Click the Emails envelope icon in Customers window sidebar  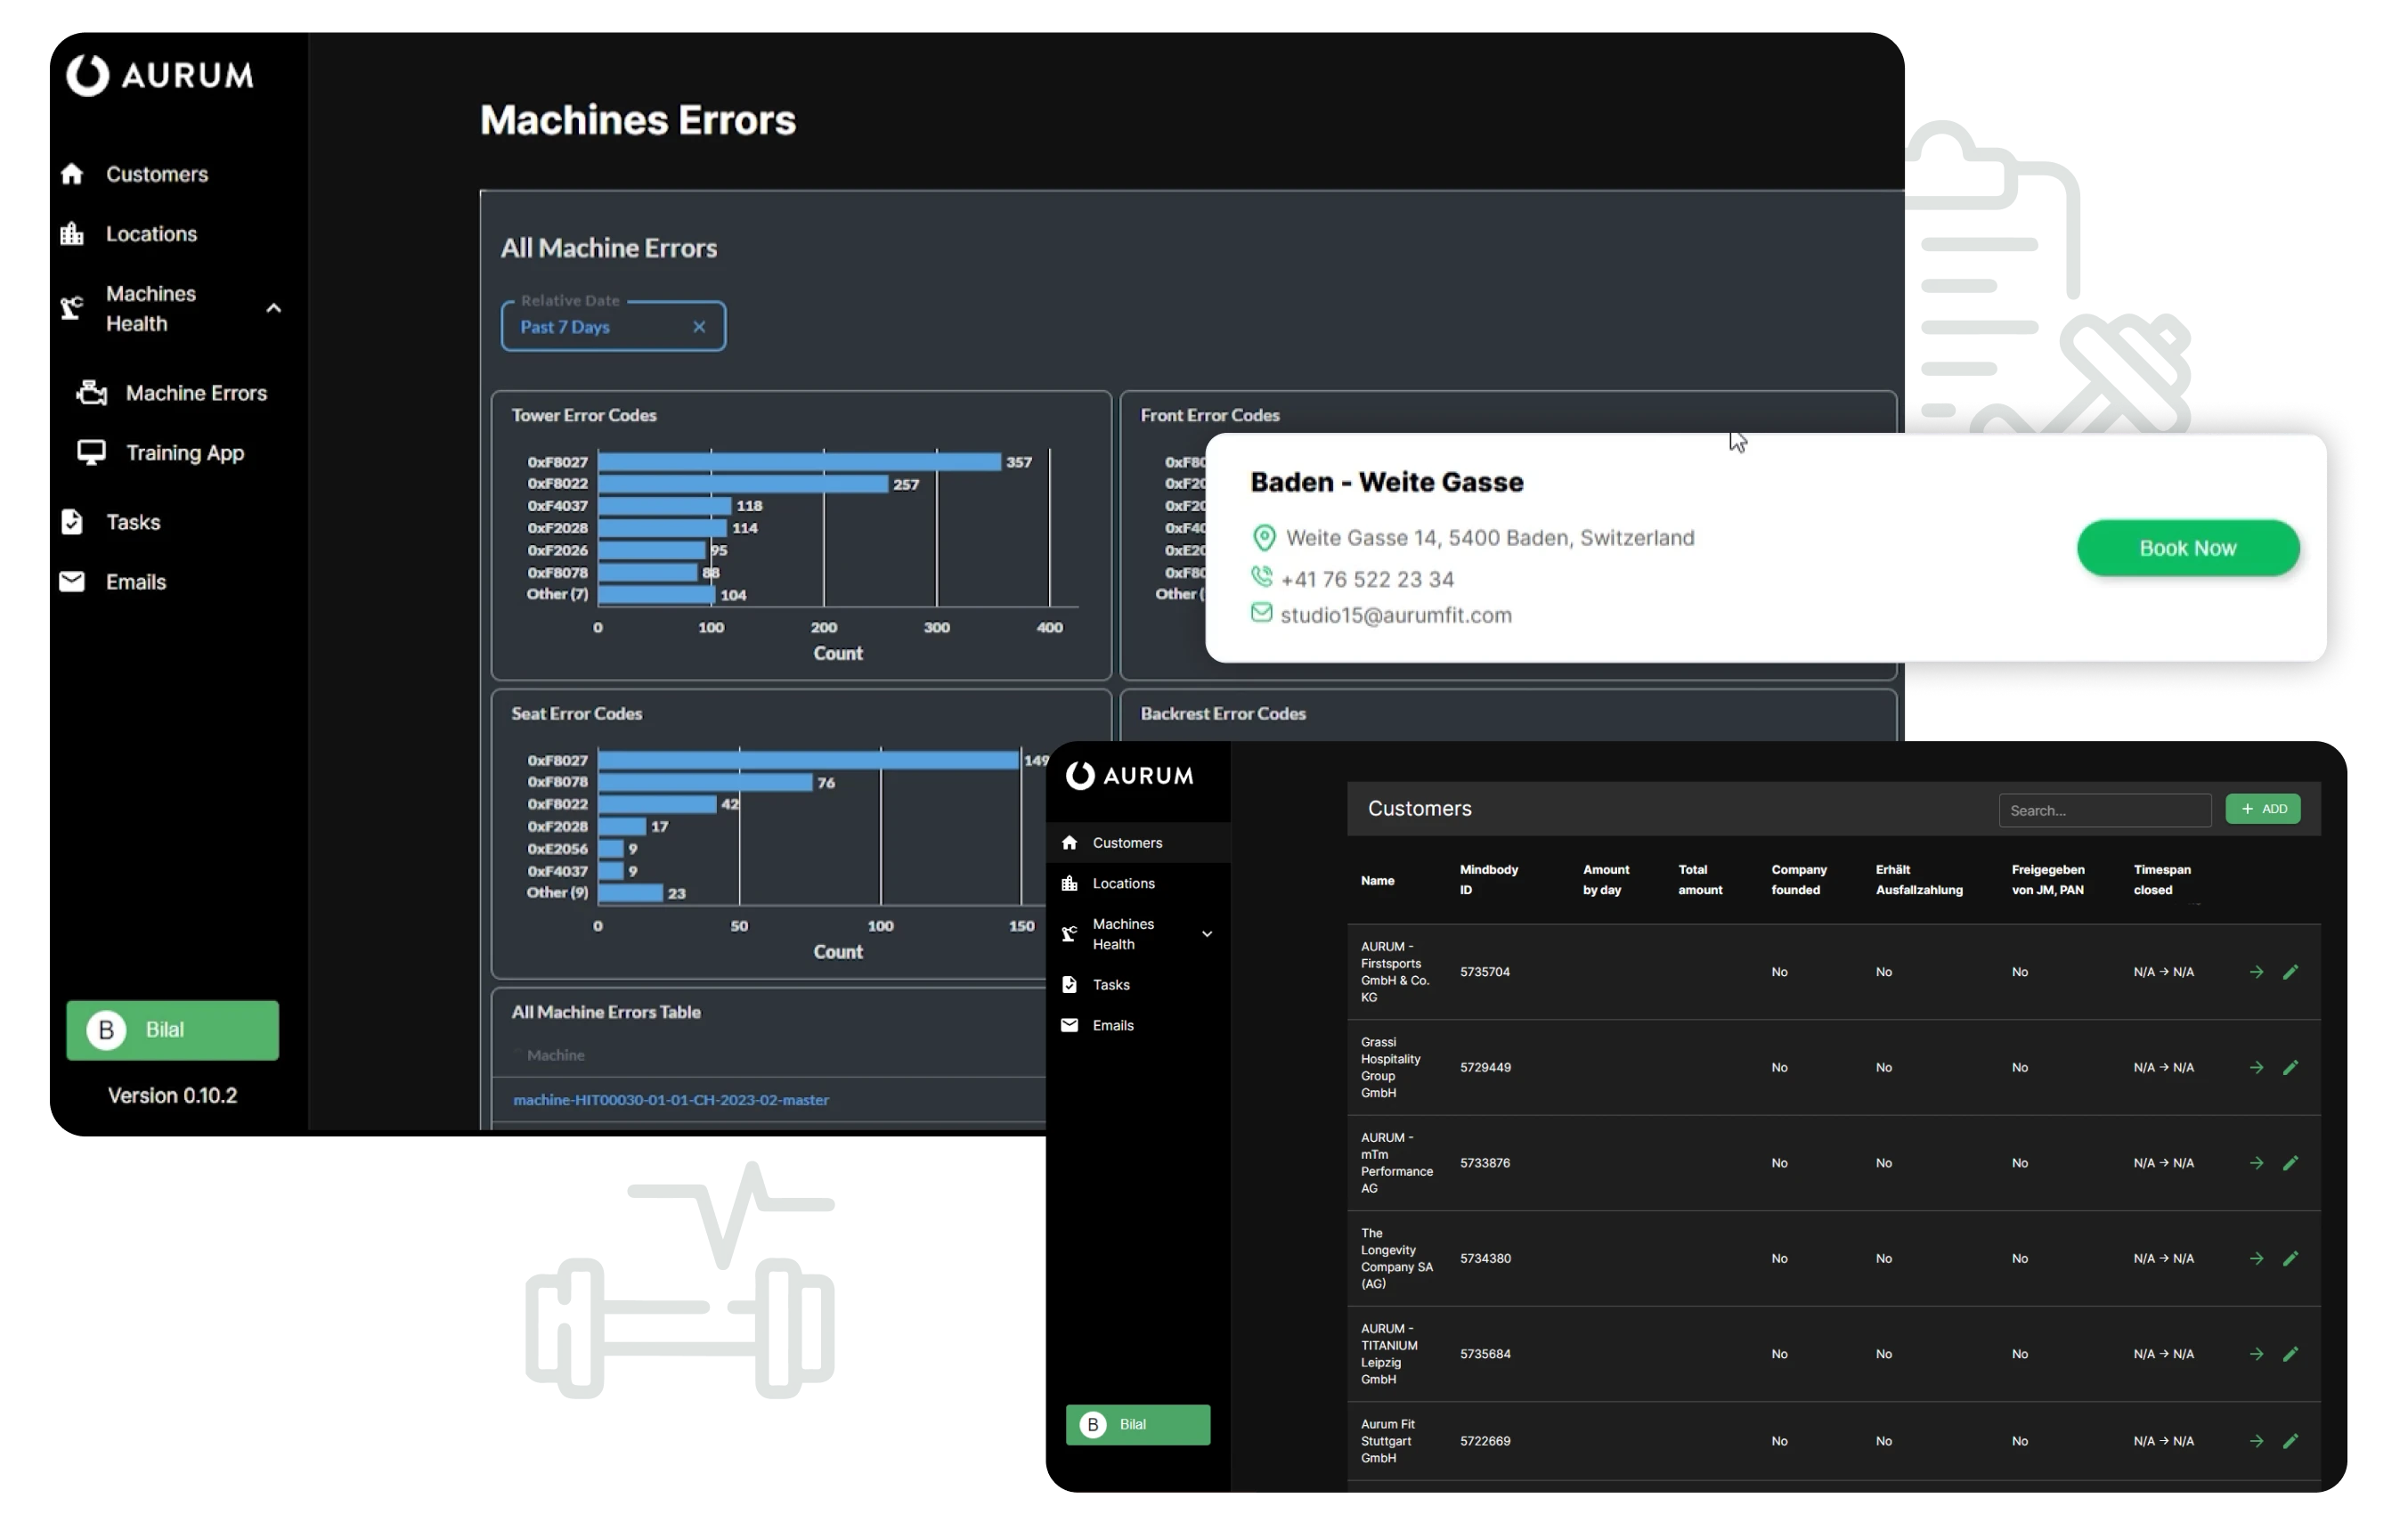(1069, 1026)
